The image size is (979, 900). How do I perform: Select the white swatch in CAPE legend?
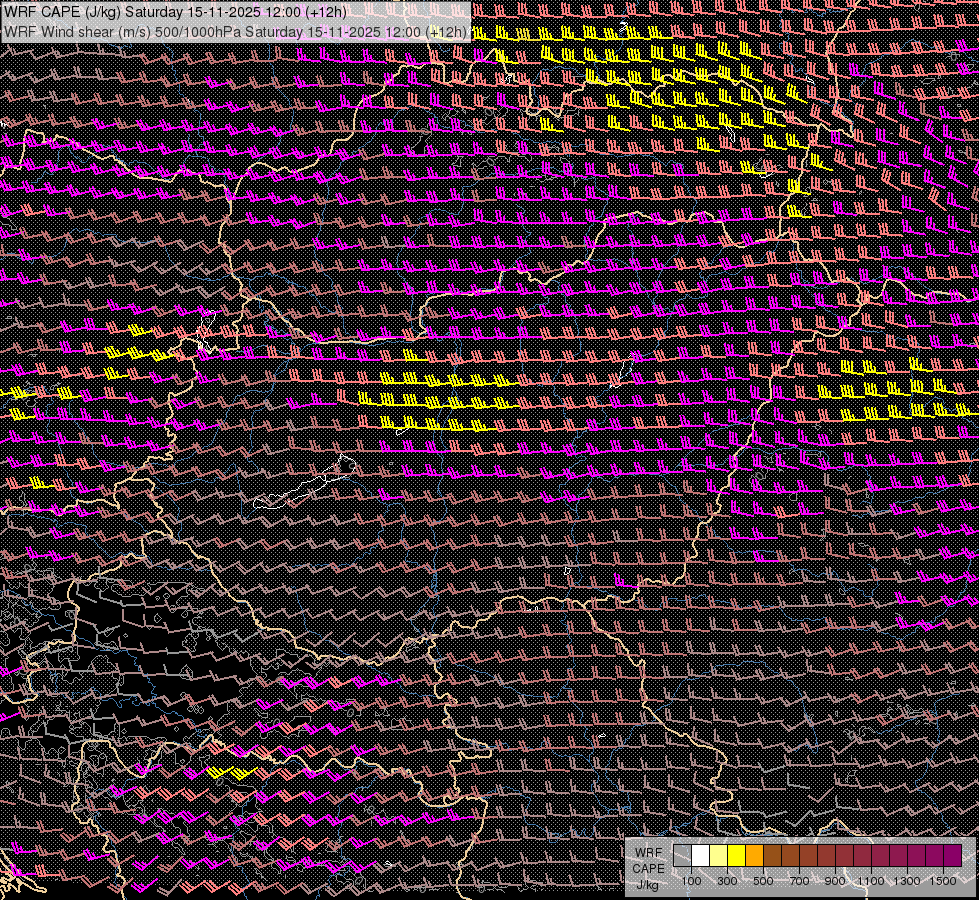coord(700,855)
